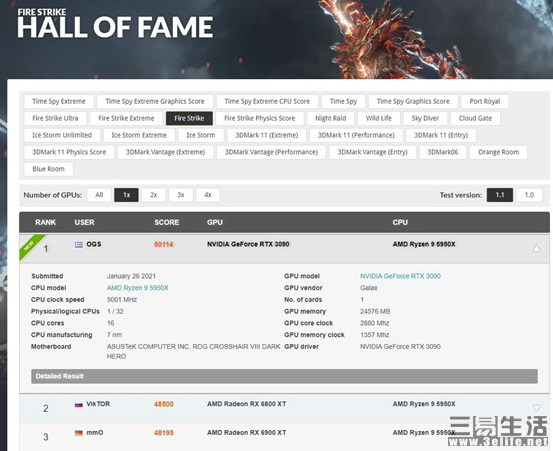The height and width of the screenshot is (451, 553).
Task: Select Ice Storm Extreme tab
Action: 139,135
